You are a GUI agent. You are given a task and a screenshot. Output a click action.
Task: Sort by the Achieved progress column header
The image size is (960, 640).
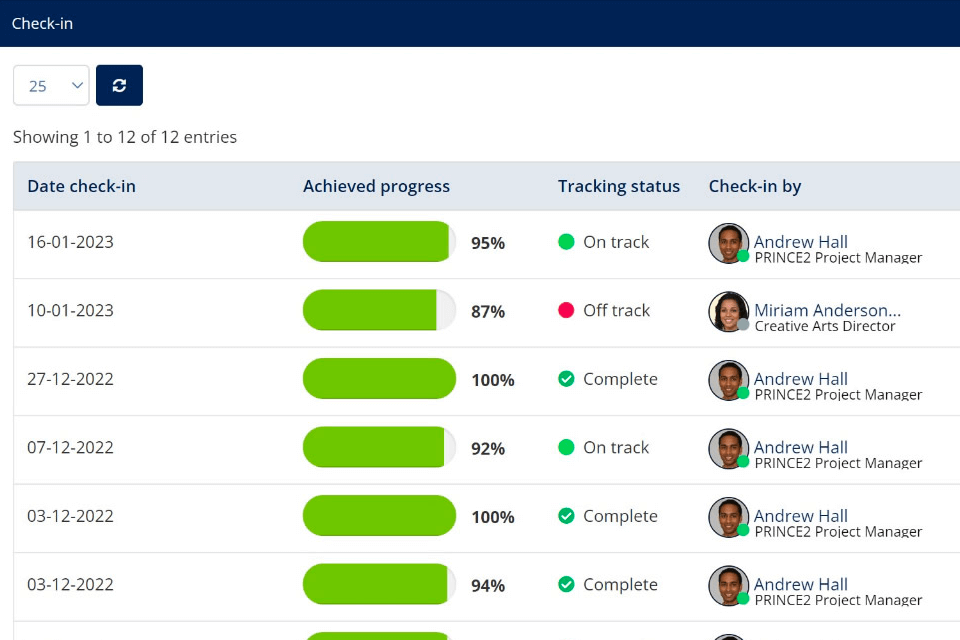point(376,186)
